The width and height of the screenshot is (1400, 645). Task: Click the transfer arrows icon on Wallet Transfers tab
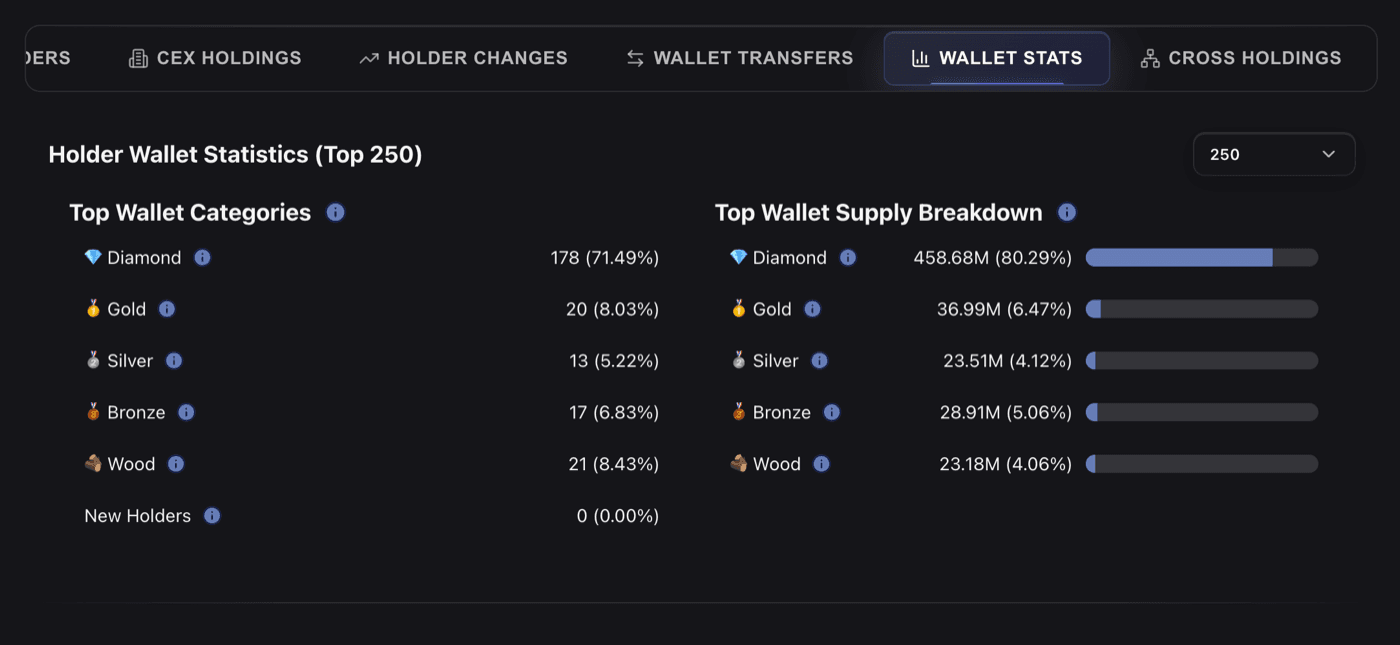pyautogui.click(x=634, y=58)
